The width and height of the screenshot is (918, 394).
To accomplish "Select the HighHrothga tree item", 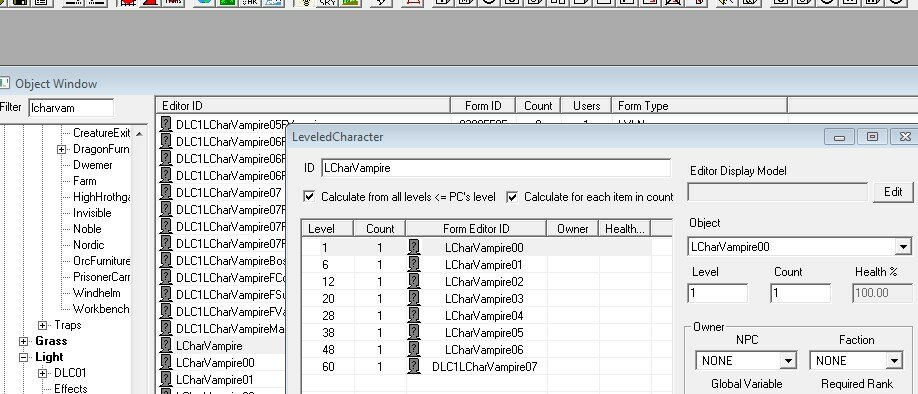I will [x=101, y=197].
